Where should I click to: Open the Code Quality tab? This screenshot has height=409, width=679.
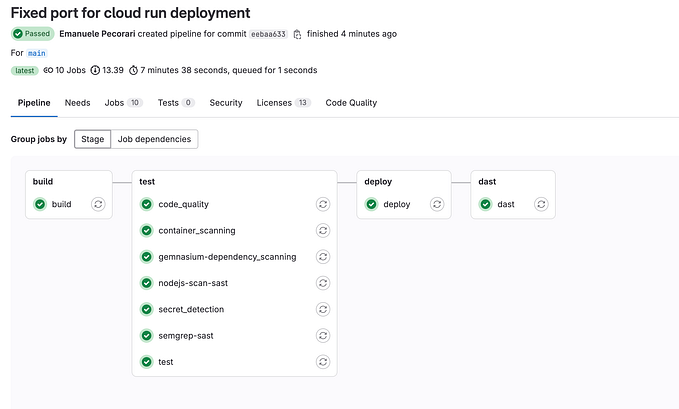click(x=351, y=103)
